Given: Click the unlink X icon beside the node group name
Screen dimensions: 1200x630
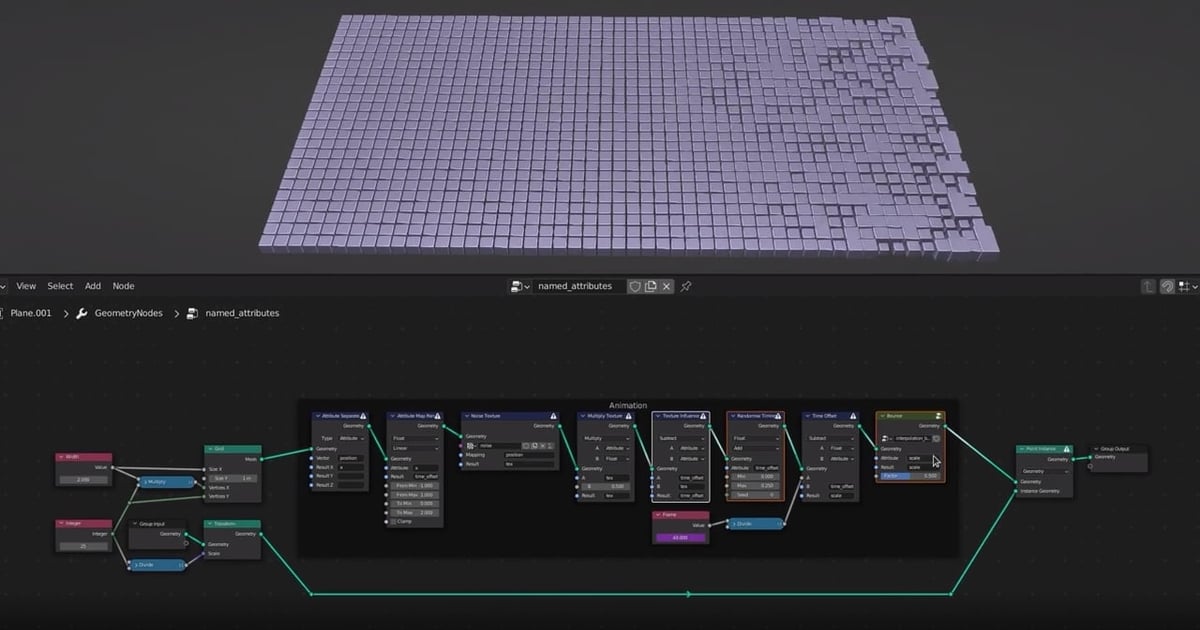Looking at the screenshot, I should [x=666, y=286].
